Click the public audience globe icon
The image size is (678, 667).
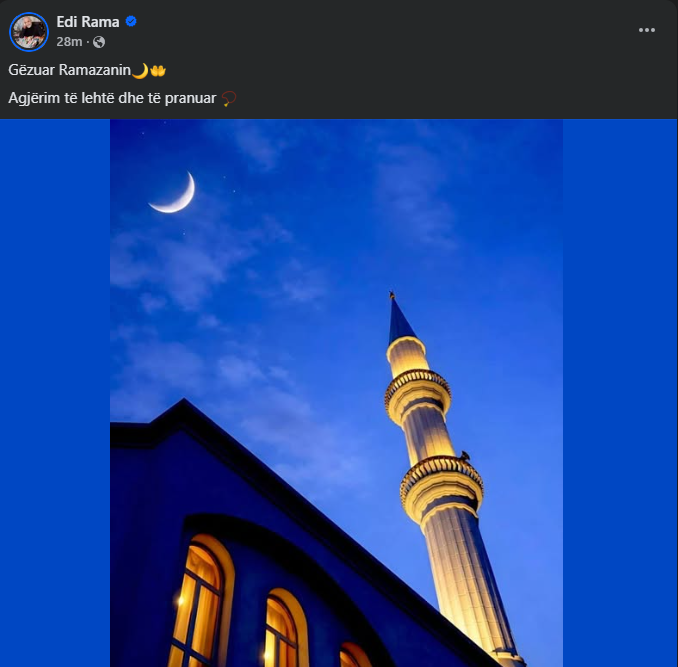point(98,42)
